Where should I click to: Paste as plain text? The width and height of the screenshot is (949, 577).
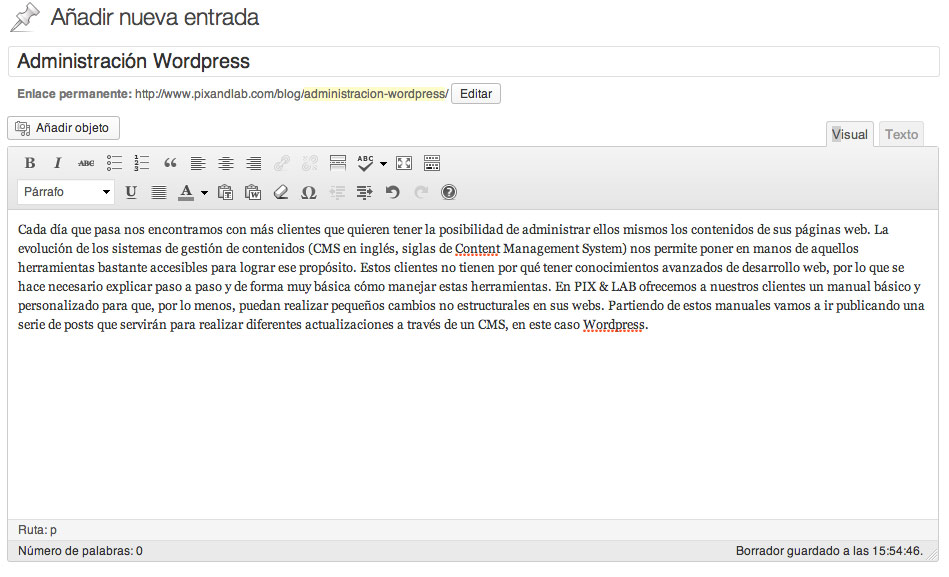pyautogui.click(x=225, y=193)
